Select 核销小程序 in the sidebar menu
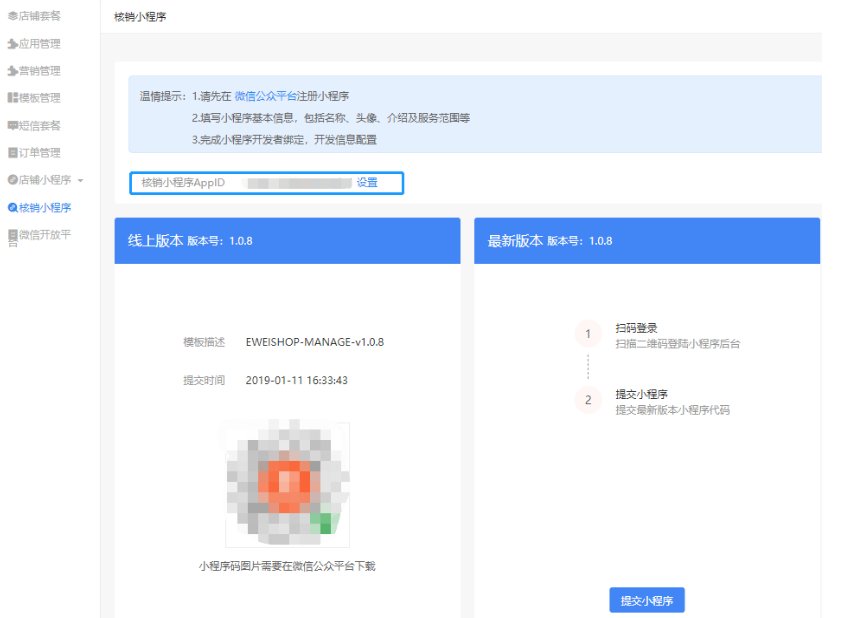 (x=45, y=208)
